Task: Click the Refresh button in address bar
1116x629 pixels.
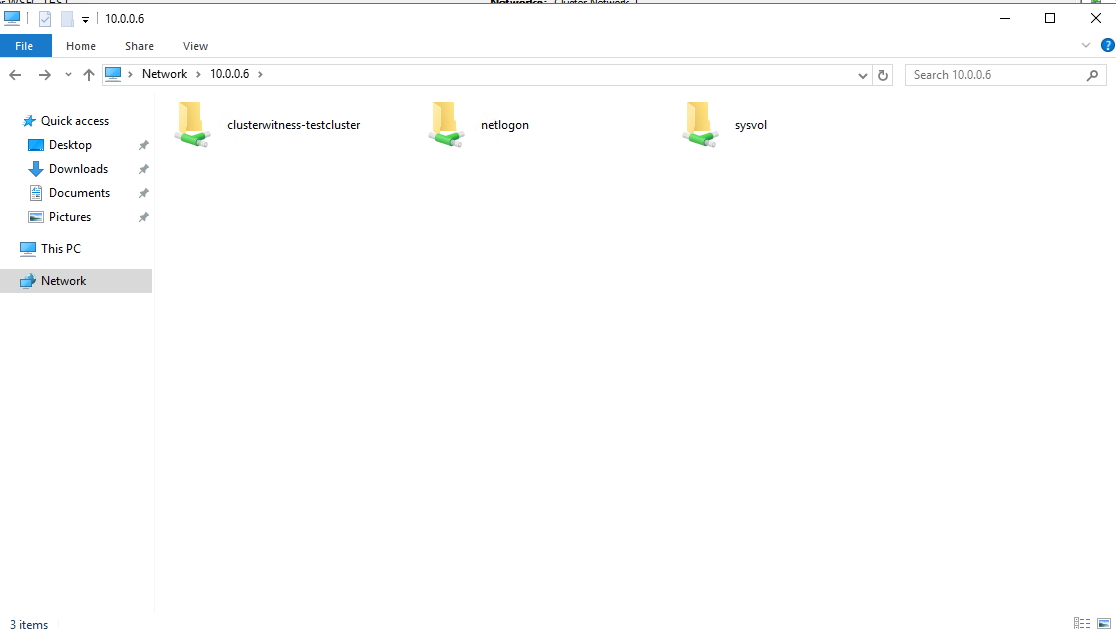Action: [883, 75]
